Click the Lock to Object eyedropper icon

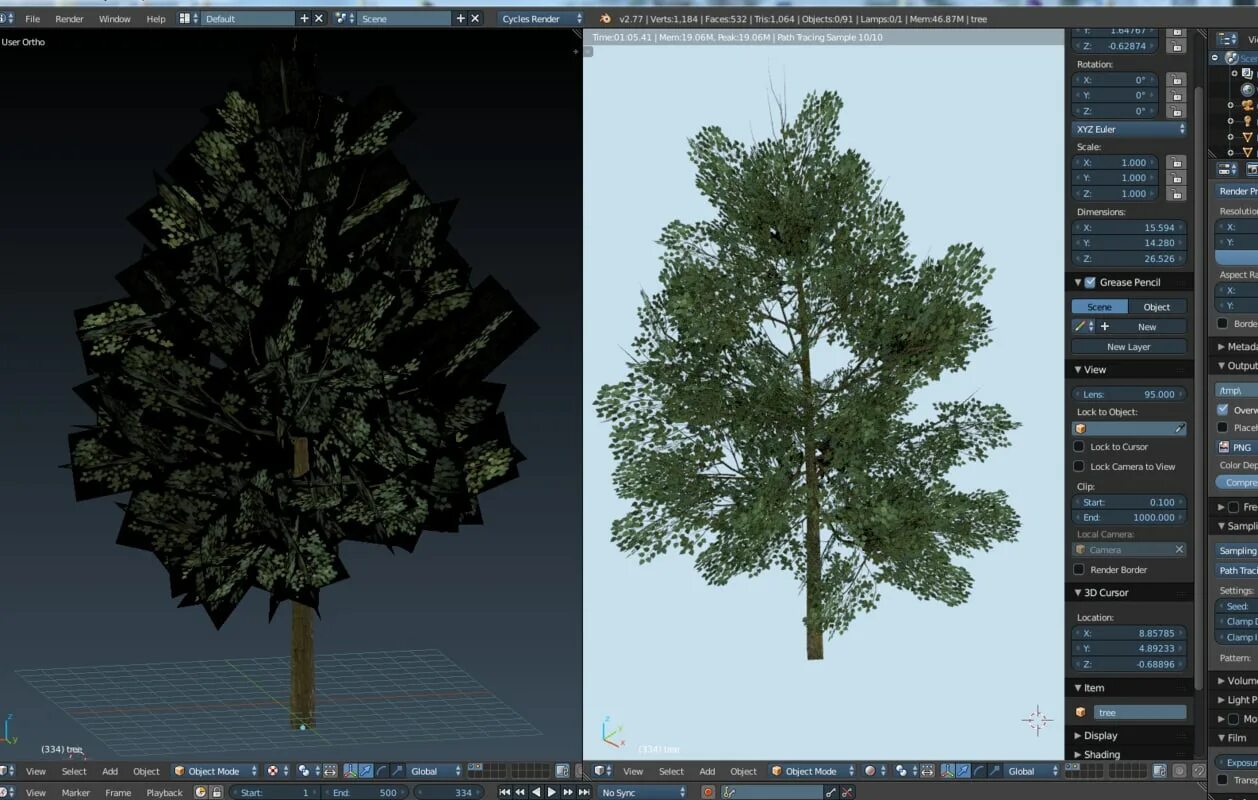pos(1179,428)
